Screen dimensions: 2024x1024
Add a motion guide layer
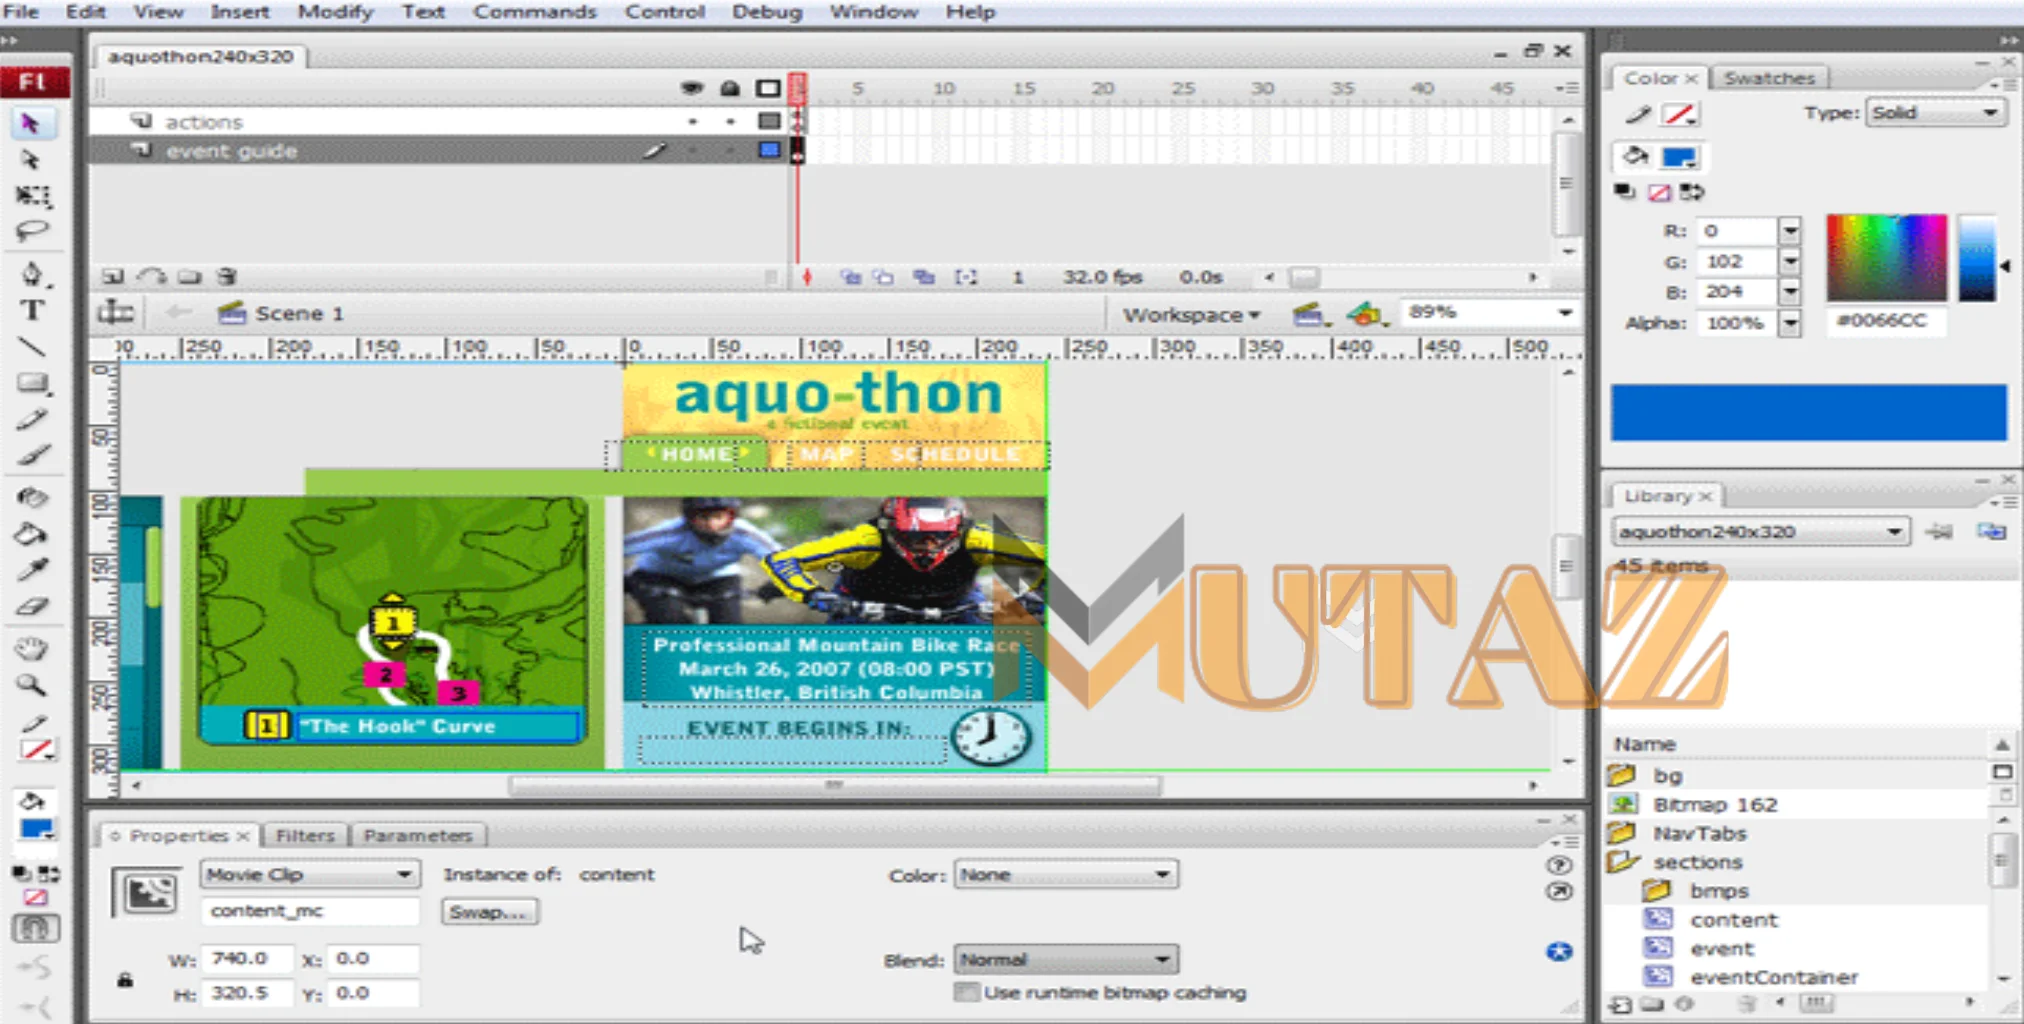coord(151,276)
